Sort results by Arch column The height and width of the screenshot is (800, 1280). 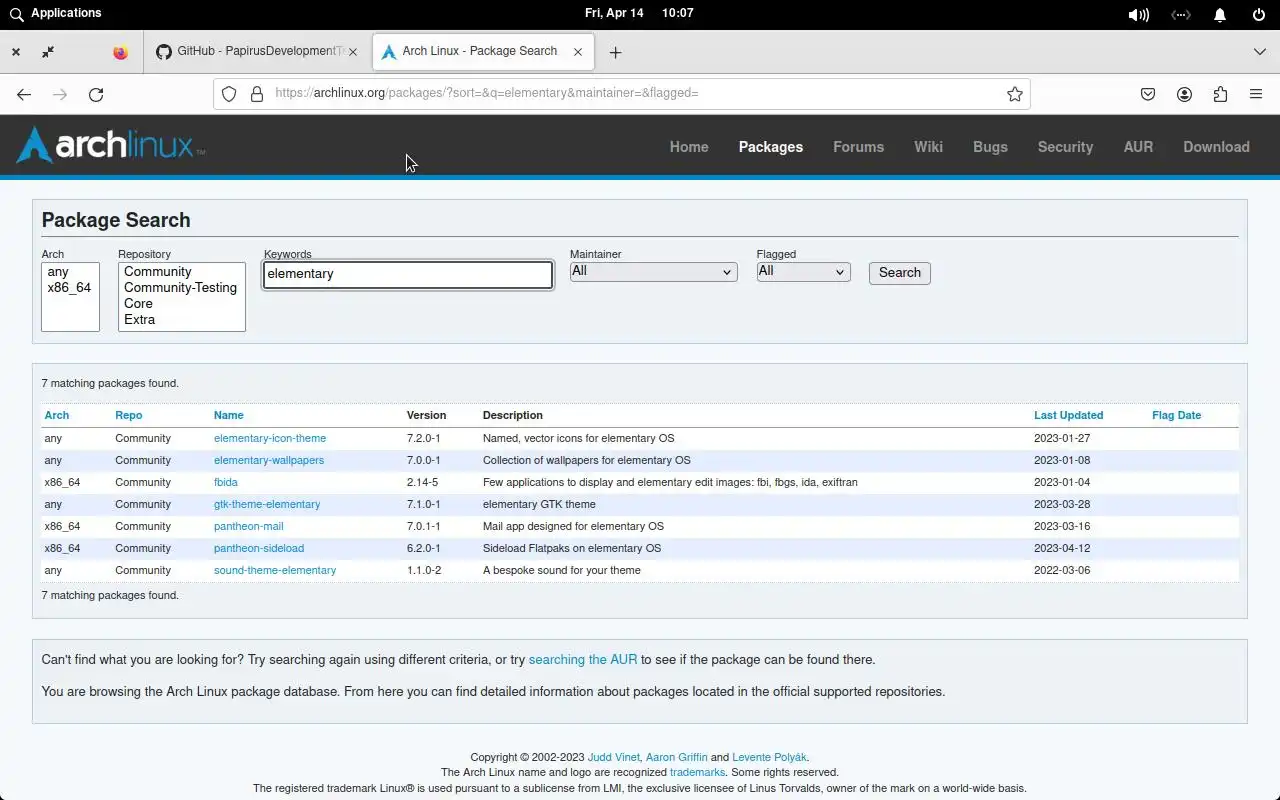click(57, 415)
